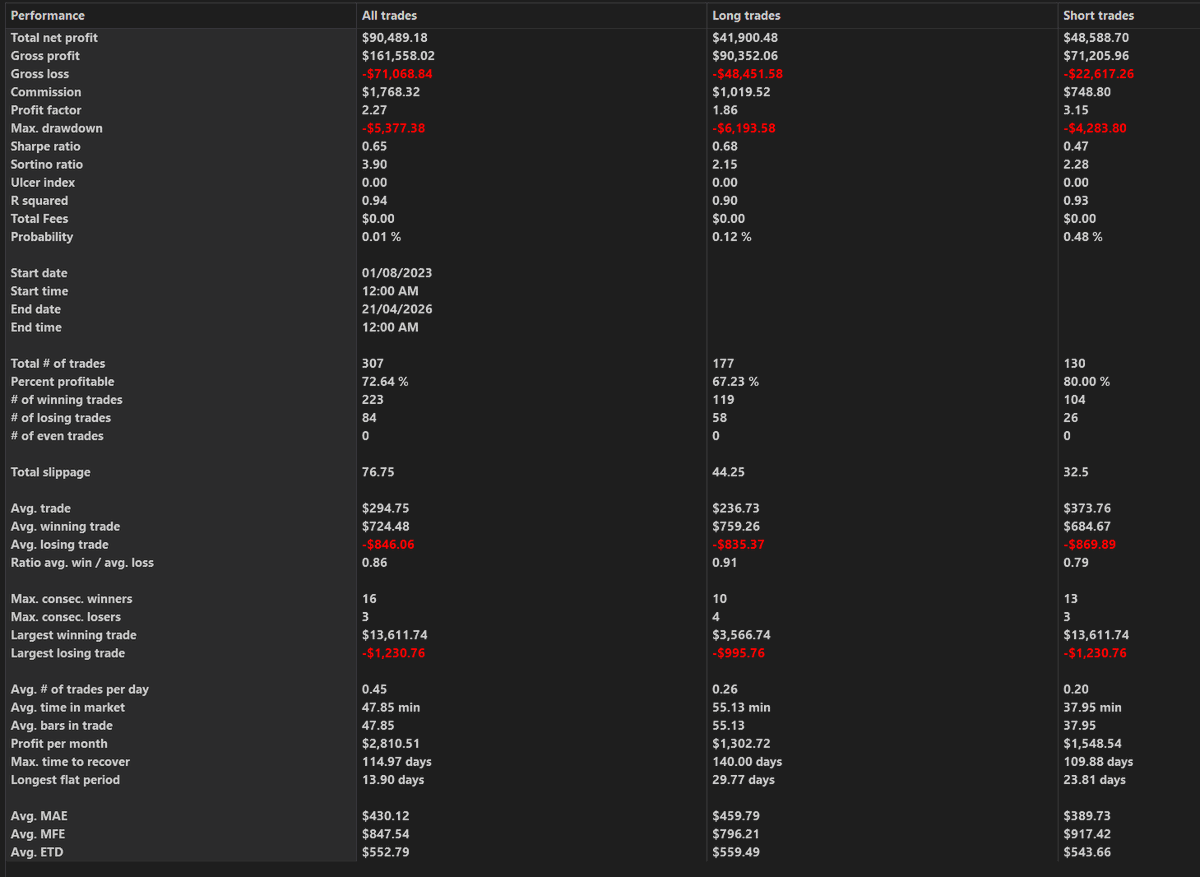The width and height of the screenshot is (1200, 877).
Task: Select Avg. # of trades per day 0.45
Action: pos(374,689)
